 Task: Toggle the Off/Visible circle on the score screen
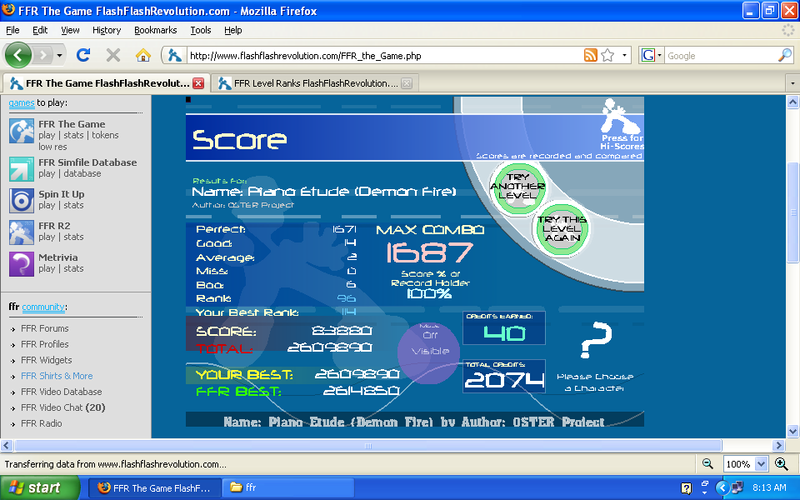point(429,347)
